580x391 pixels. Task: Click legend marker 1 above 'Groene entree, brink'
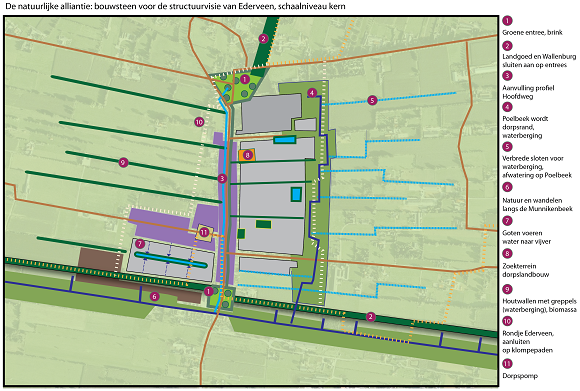coord(507,21)
